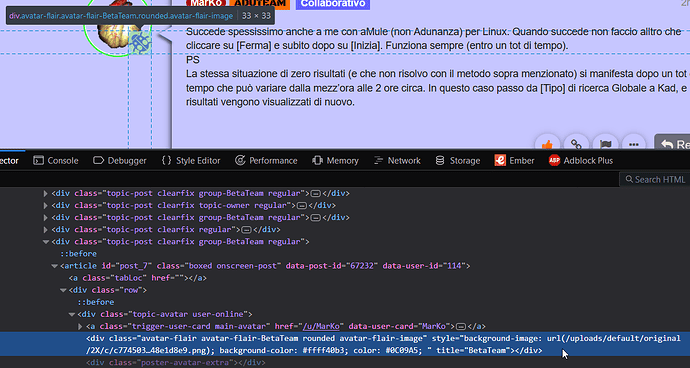Open the Ember inspector tab
690x368 pixels.
[514, 161]
